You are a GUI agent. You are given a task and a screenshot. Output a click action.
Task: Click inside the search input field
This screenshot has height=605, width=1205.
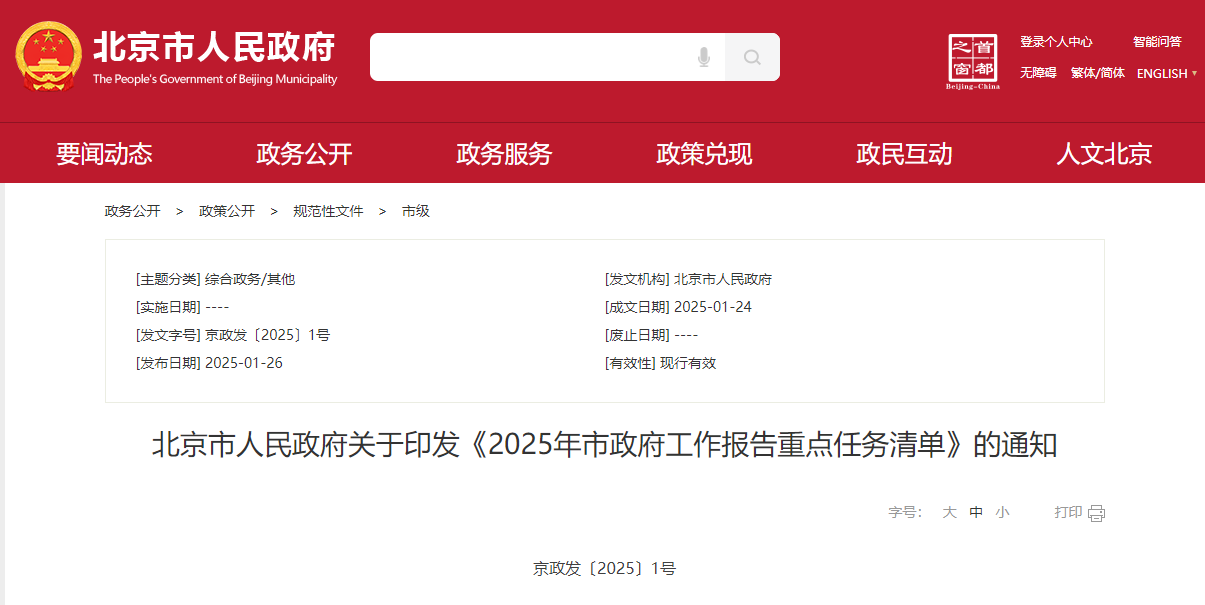(x=530, y=57)
